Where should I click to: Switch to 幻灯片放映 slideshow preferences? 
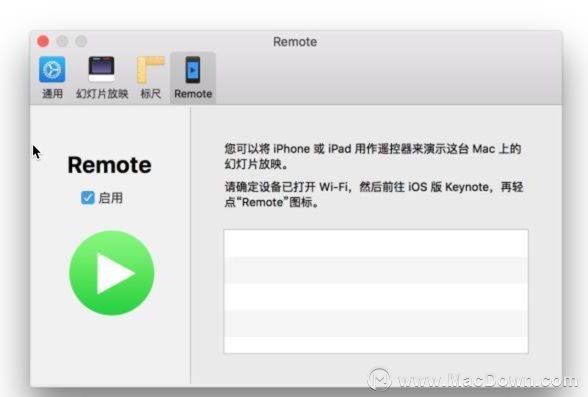(x=102, y=78)
